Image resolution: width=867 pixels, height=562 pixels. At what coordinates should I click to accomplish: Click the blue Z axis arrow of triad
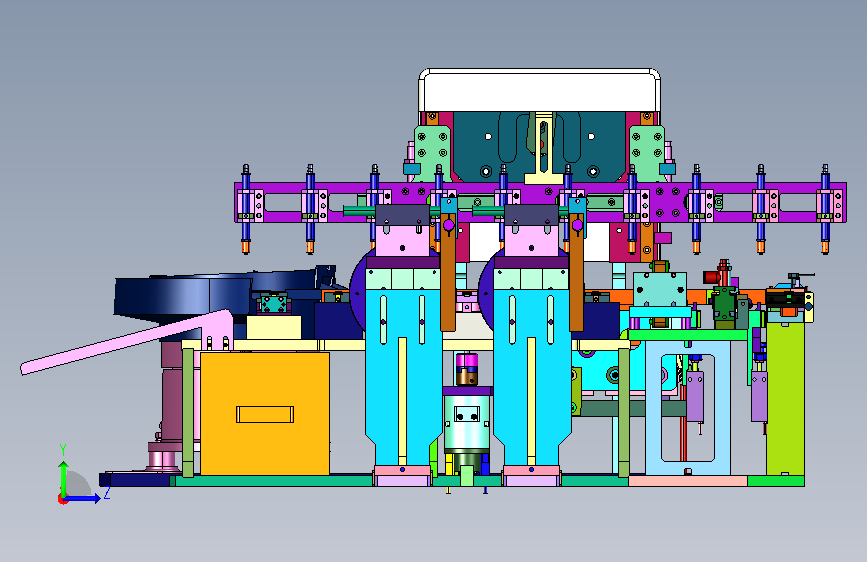click(83, 498)
